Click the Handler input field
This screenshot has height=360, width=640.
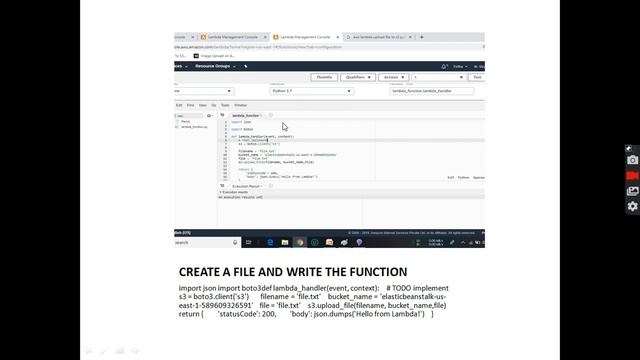pyautogui.click(x=432, y=91)
